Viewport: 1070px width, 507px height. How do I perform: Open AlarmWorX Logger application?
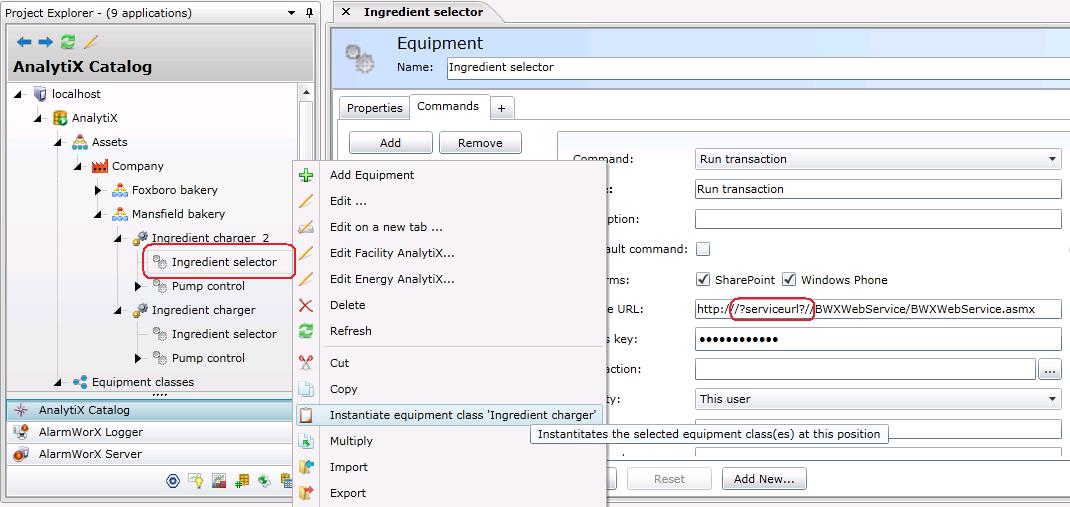pyautogui.click(x=90, y=432)
